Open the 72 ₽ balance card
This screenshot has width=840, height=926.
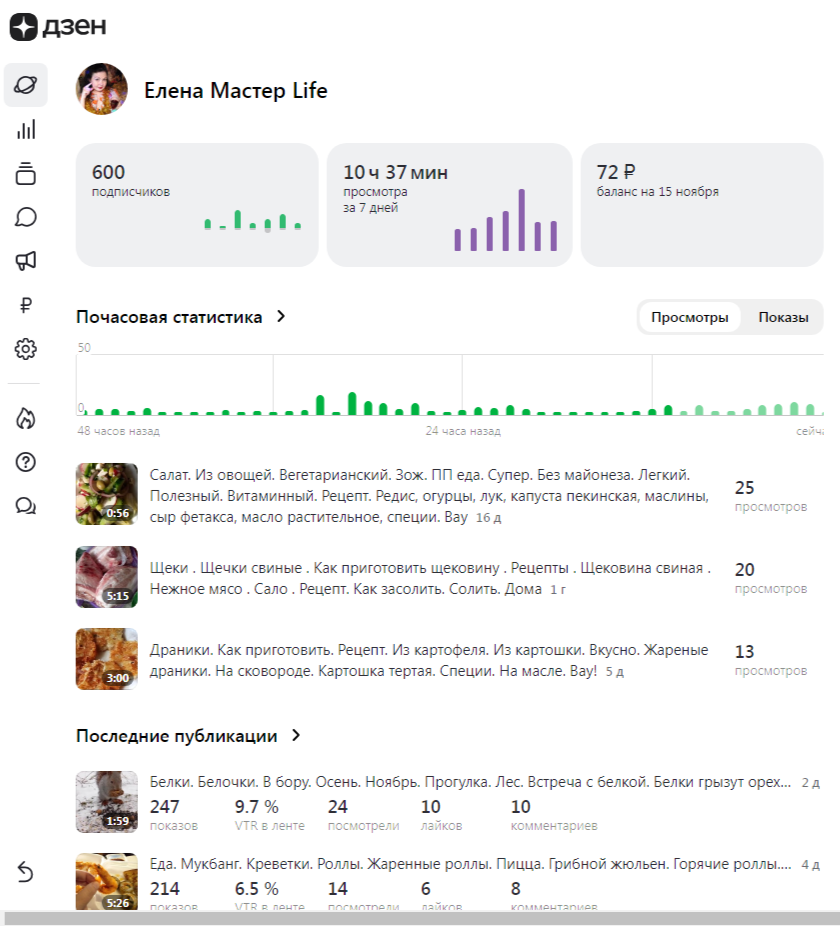(x=709, y=205)
